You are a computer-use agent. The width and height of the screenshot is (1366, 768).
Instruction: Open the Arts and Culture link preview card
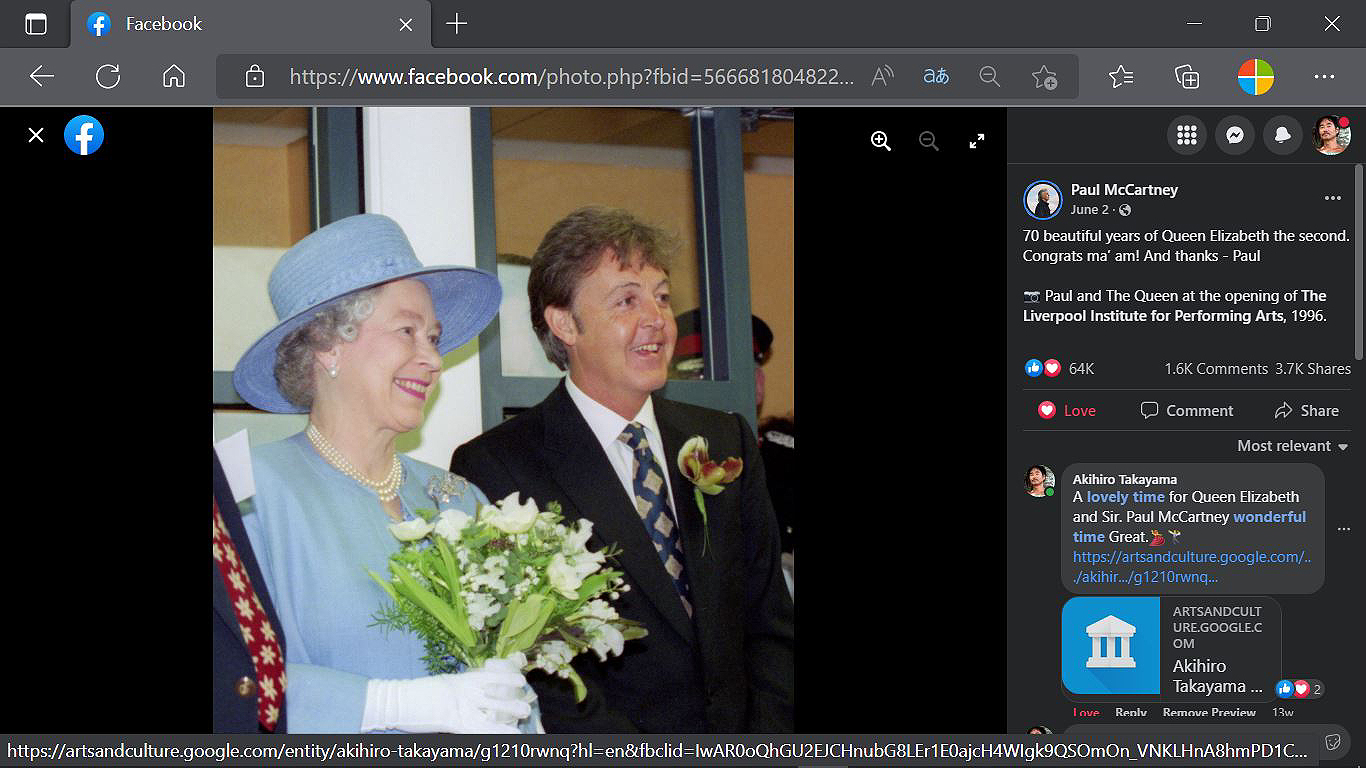click(x=1171, y=646)
